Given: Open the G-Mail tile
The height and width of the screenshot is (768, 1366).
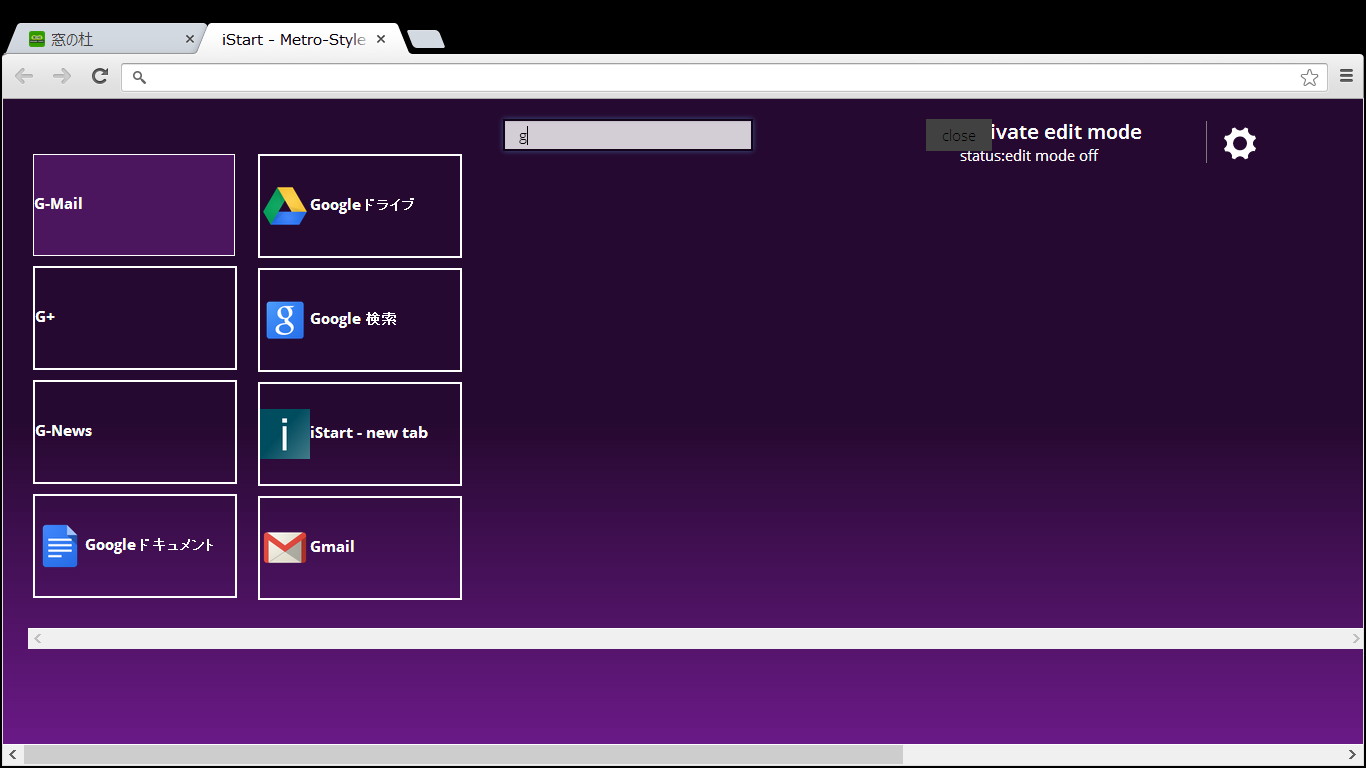Looking at the screenshot, I should pyautogui.click(x=134, y=205).
